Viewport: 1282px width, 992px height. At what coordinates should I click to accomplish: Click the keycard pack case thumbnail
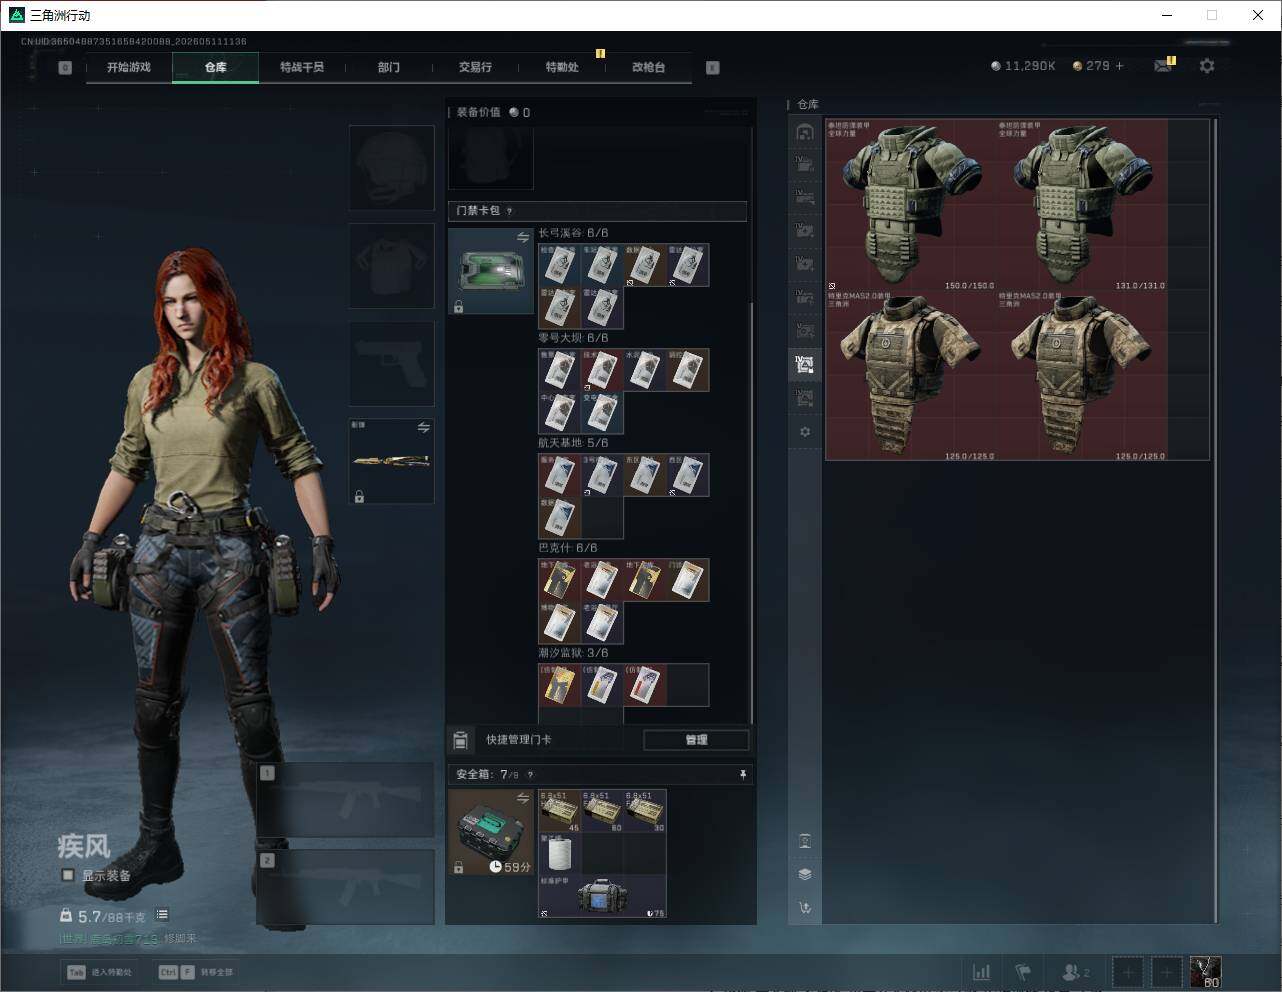click(491, 271)
